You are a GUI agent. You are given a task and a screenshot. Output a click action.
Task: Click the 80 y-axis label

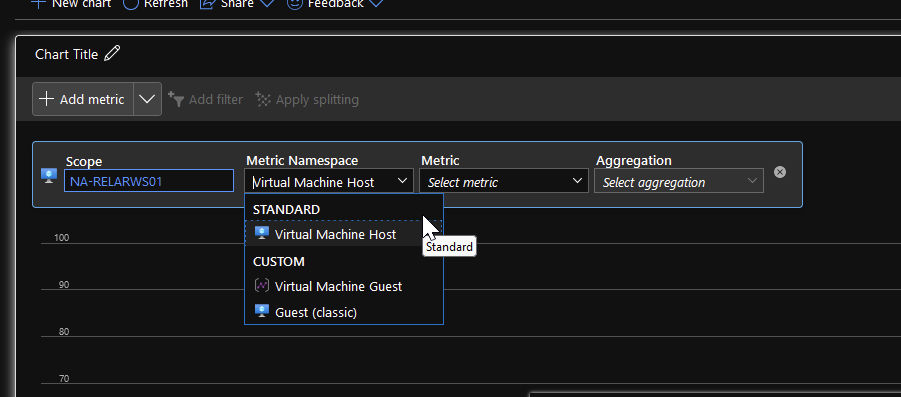[x=64, y=332]
